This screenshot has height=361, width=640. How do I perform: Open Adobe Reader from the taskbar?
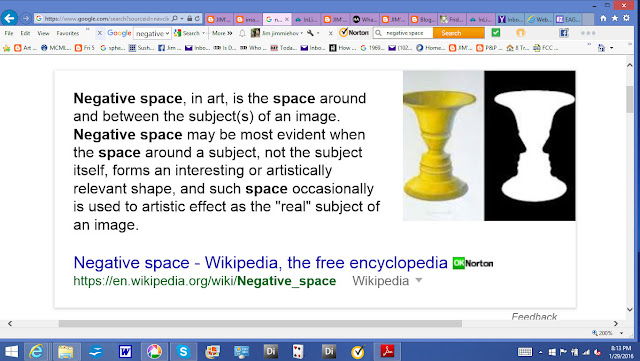(387, 351)
